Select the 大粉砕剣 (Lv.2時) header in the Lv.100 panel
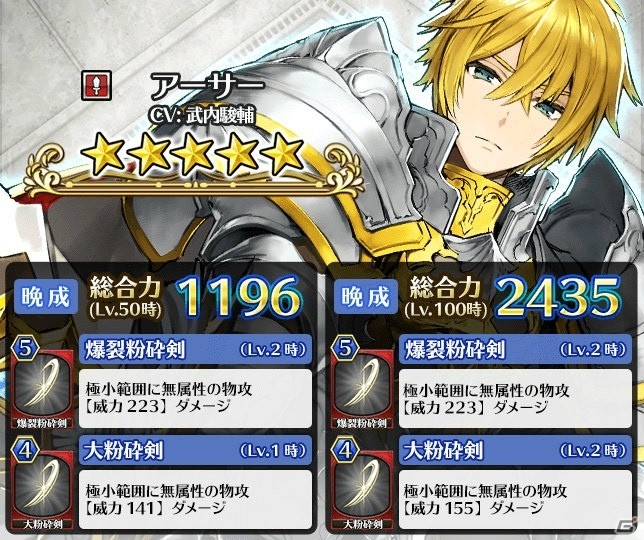 tap(515, 450)
